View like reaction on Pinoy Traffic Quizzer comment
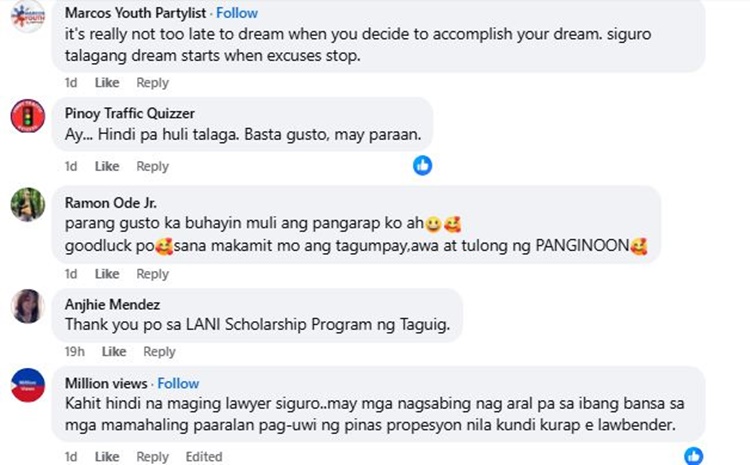Image resolution: width=750 pixels, height=465 pixels. point(422,166)
